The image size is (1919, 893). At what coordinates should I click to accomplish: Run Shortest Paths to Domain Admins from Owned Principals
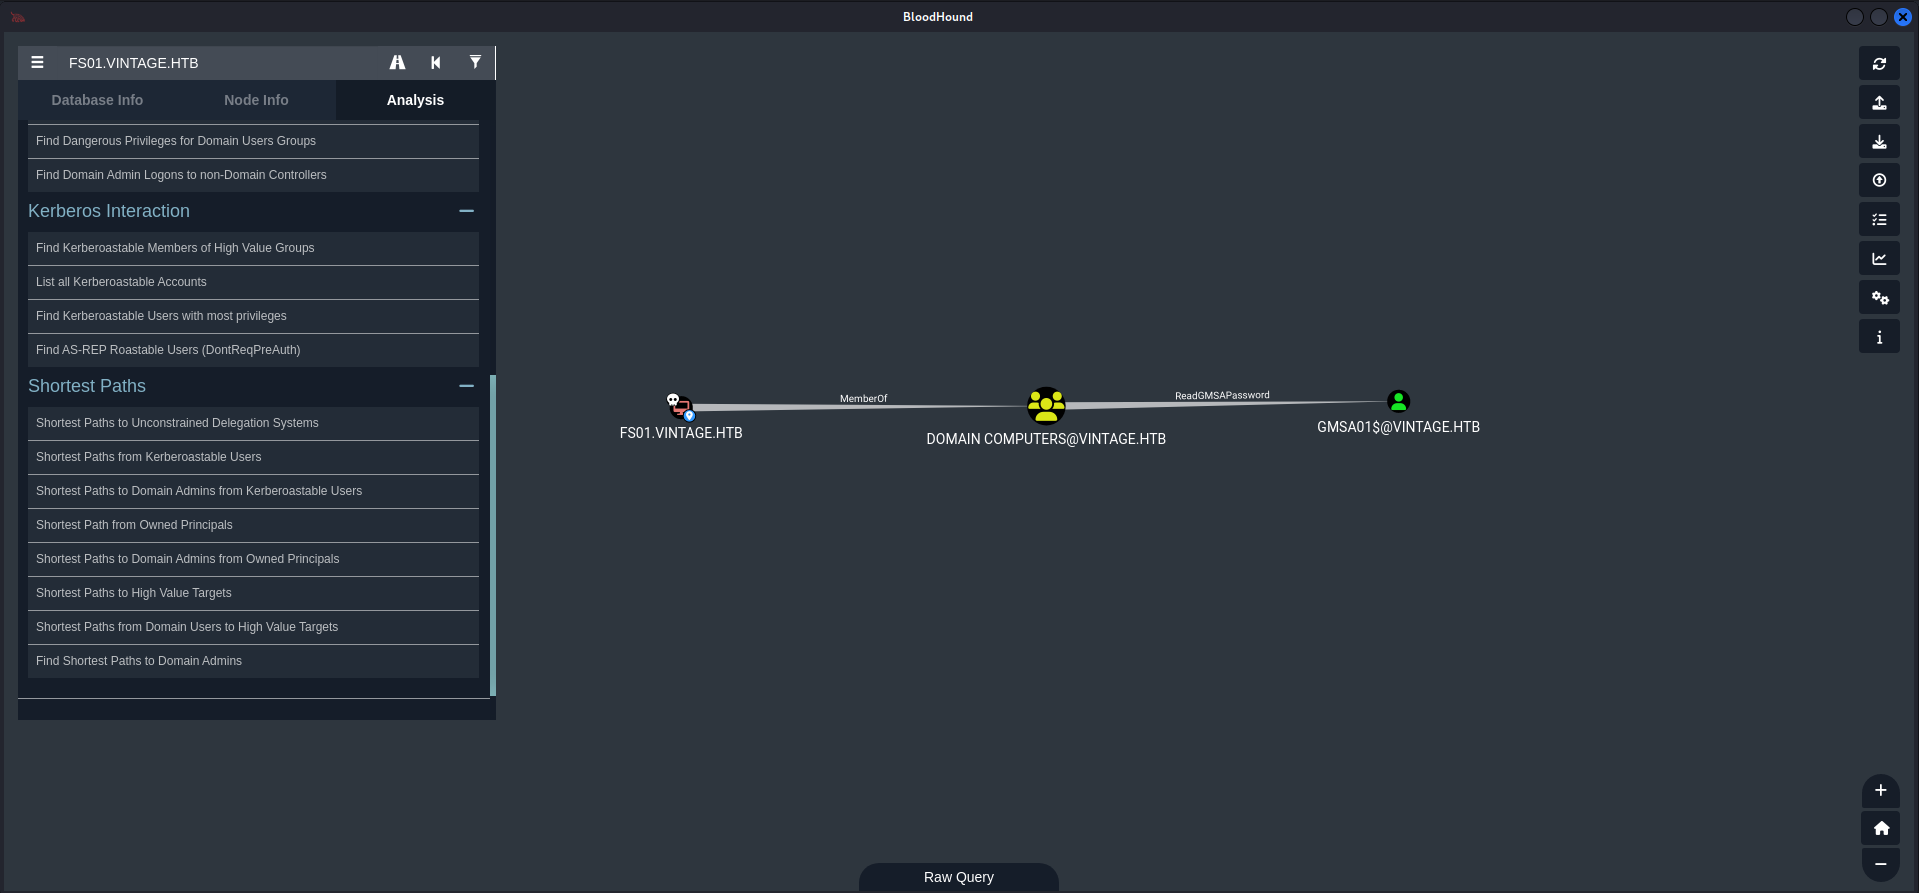tap(253, 559)
